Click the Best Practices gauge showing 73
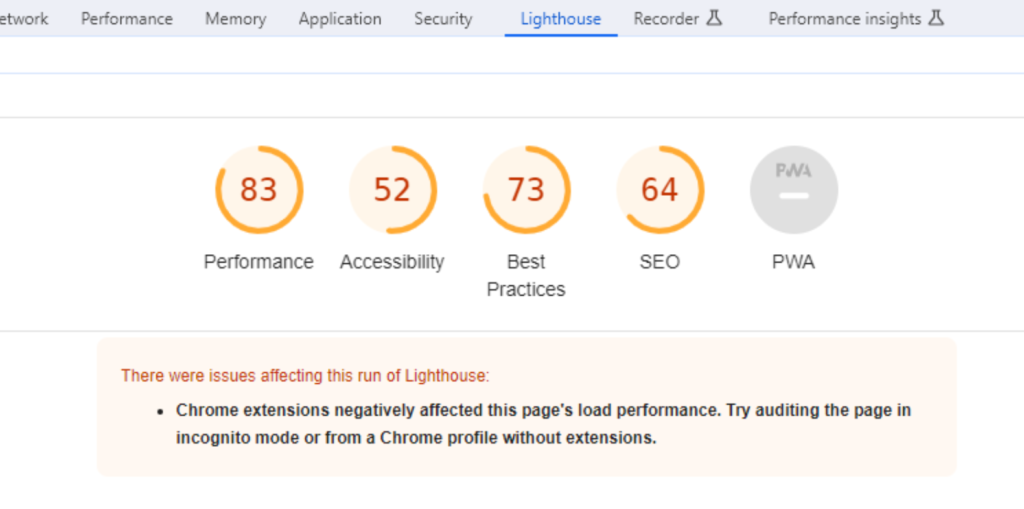The width and height of the screenshot is (1024, 509). click(x=526, y=189)
